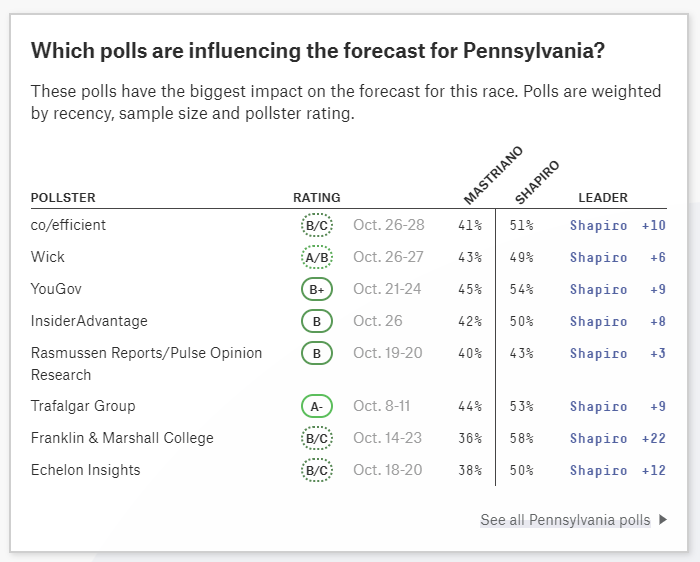
Task: Click Echelon Insights' B/C rating badge
Action: [317, 470]
